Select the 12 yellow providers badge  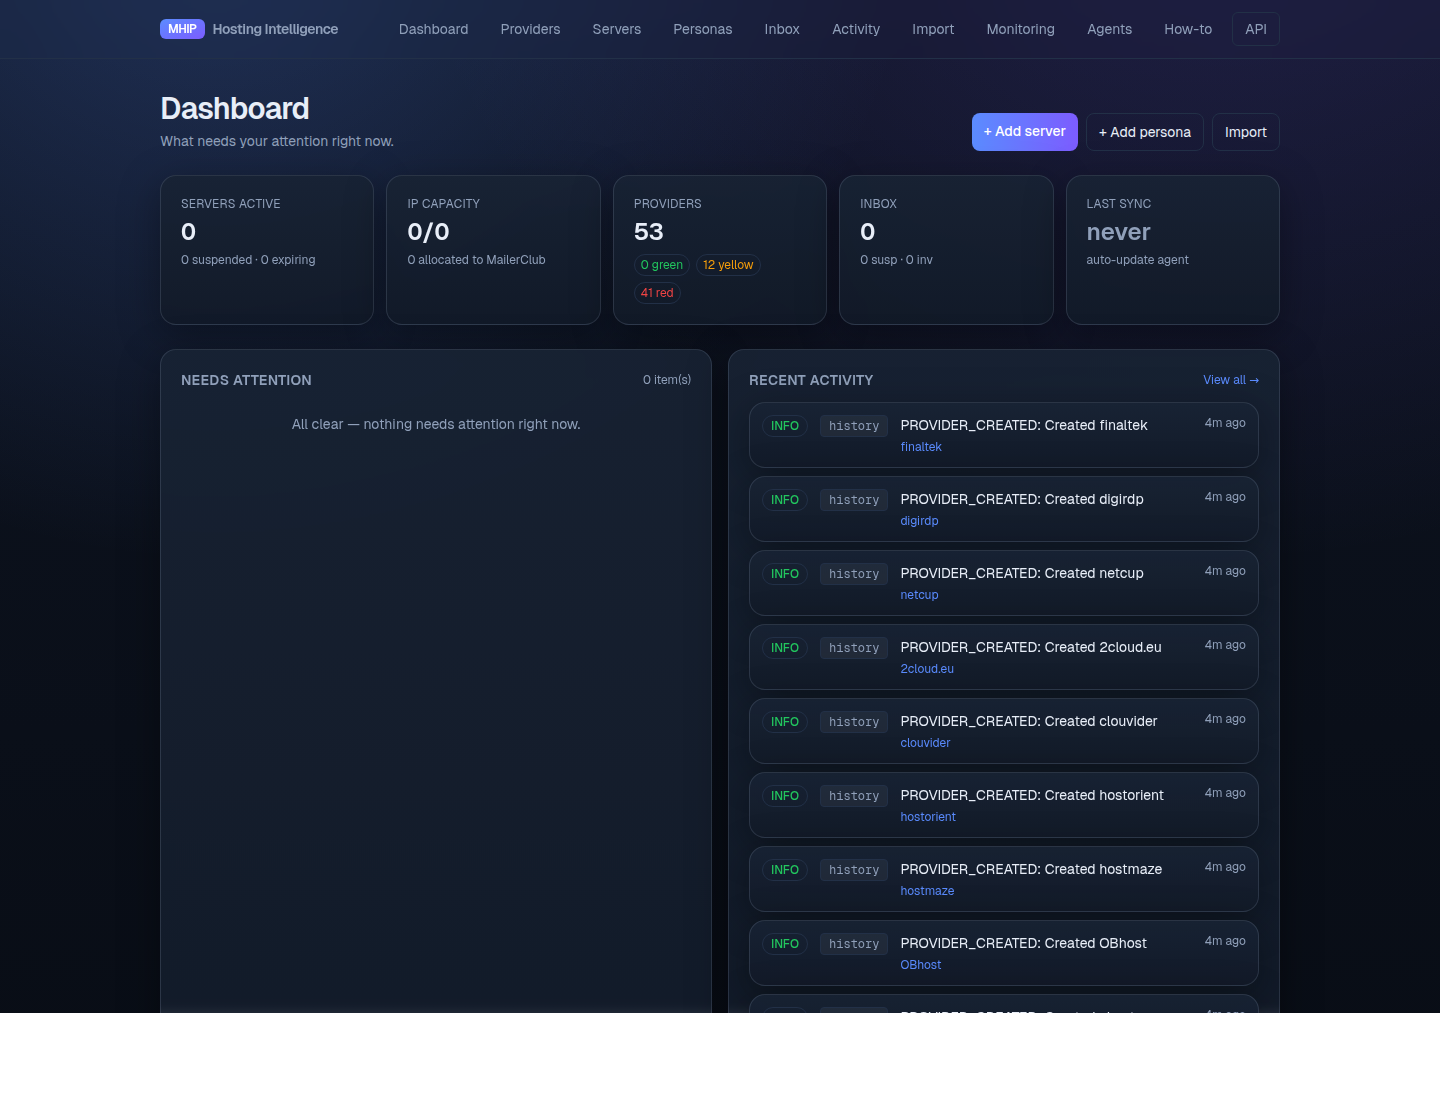(728, 265)
